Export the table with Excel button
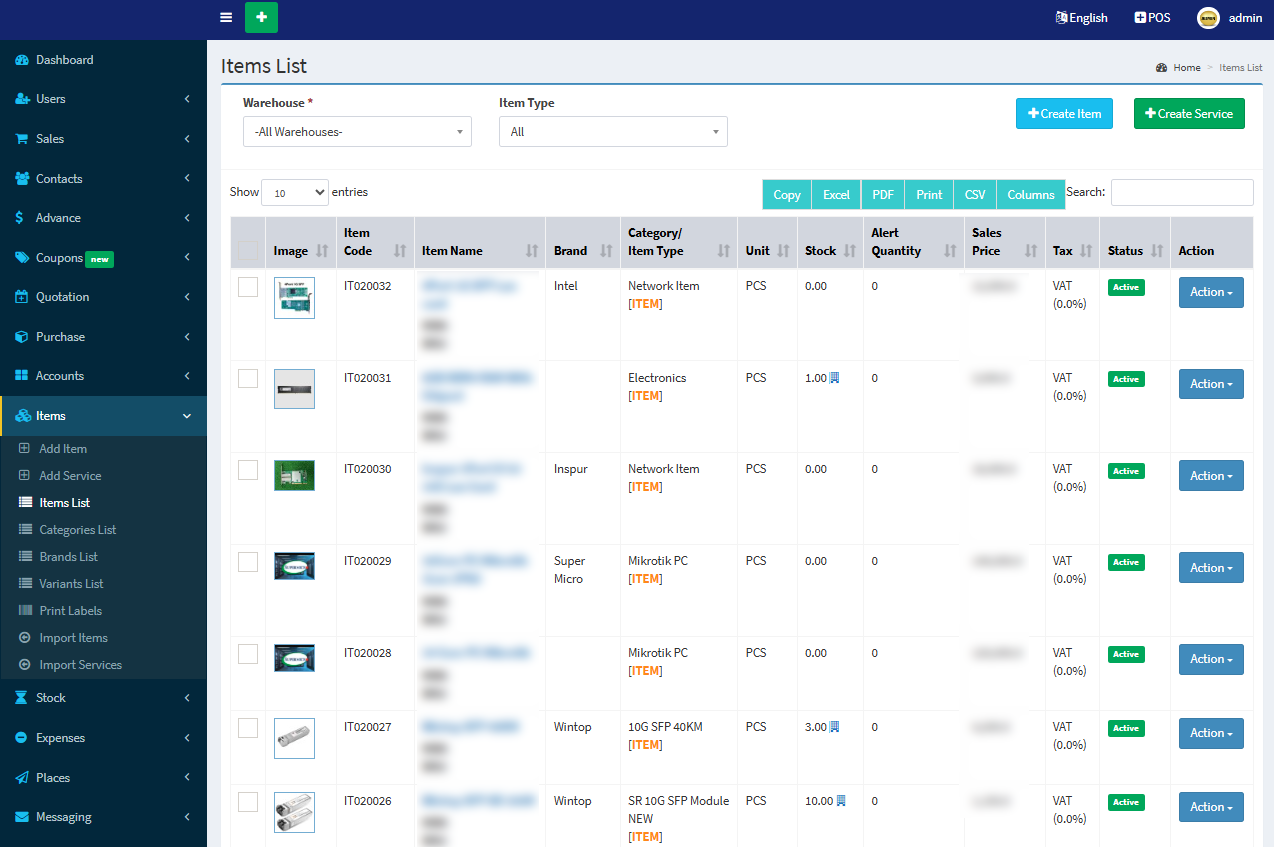This screenshot has height=847, width=1274. coord(836,195)
